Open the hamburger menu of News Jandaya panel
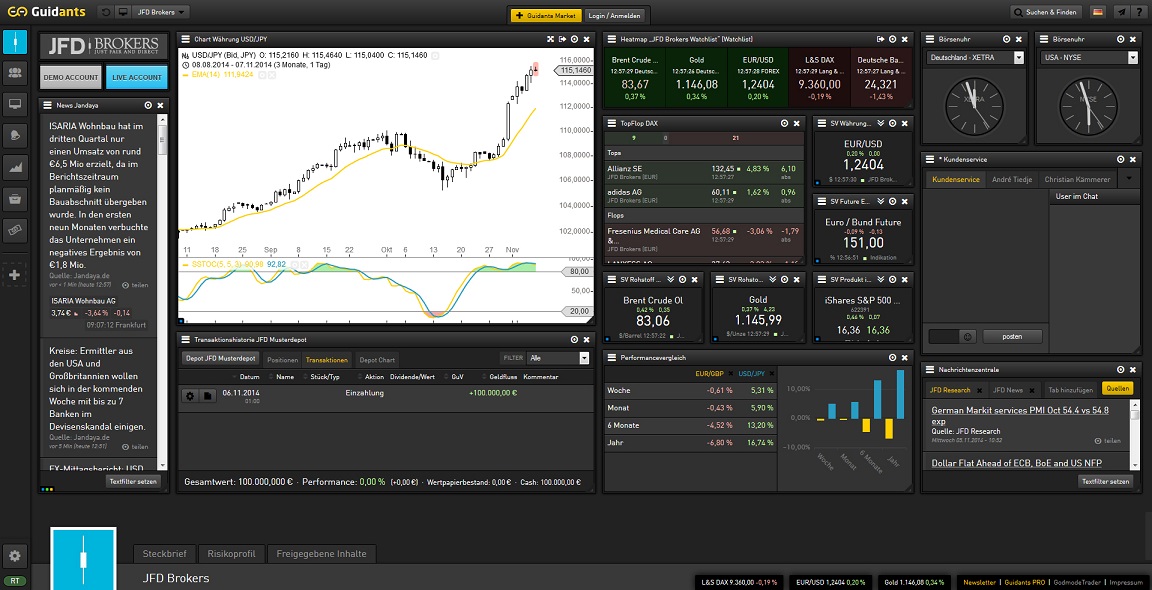Image resolution: width=1152 pixels, height=590 pixels. pos(45,104)
